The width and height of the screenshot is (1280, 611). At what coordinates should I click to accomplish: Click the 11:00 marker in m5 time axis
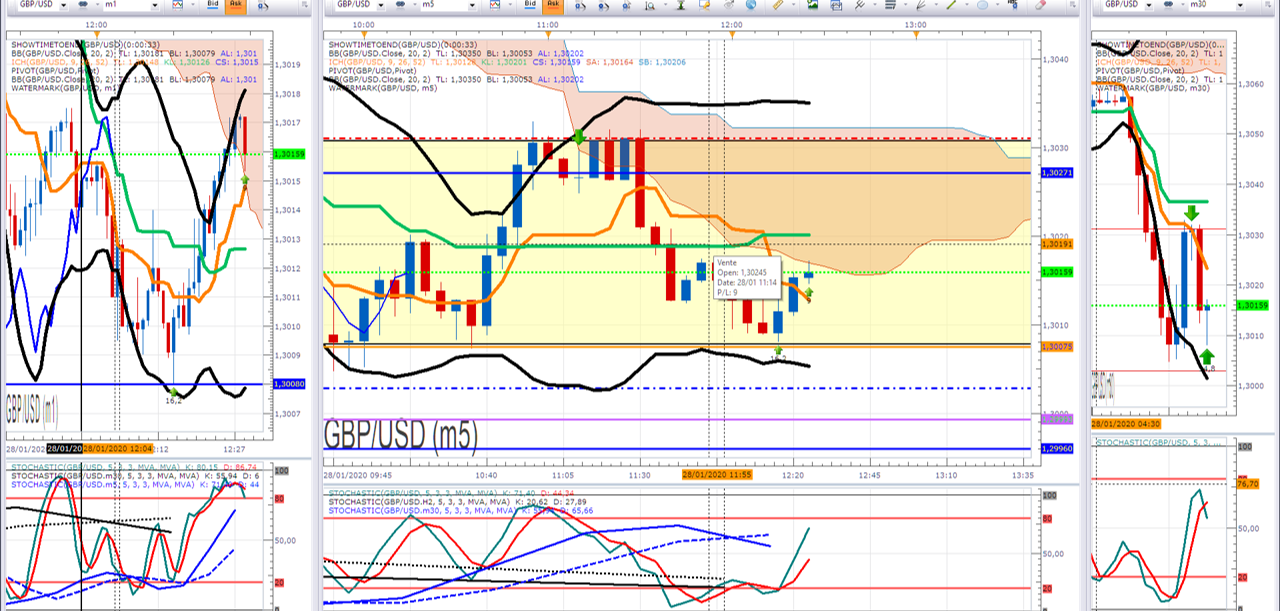point(548,24)
